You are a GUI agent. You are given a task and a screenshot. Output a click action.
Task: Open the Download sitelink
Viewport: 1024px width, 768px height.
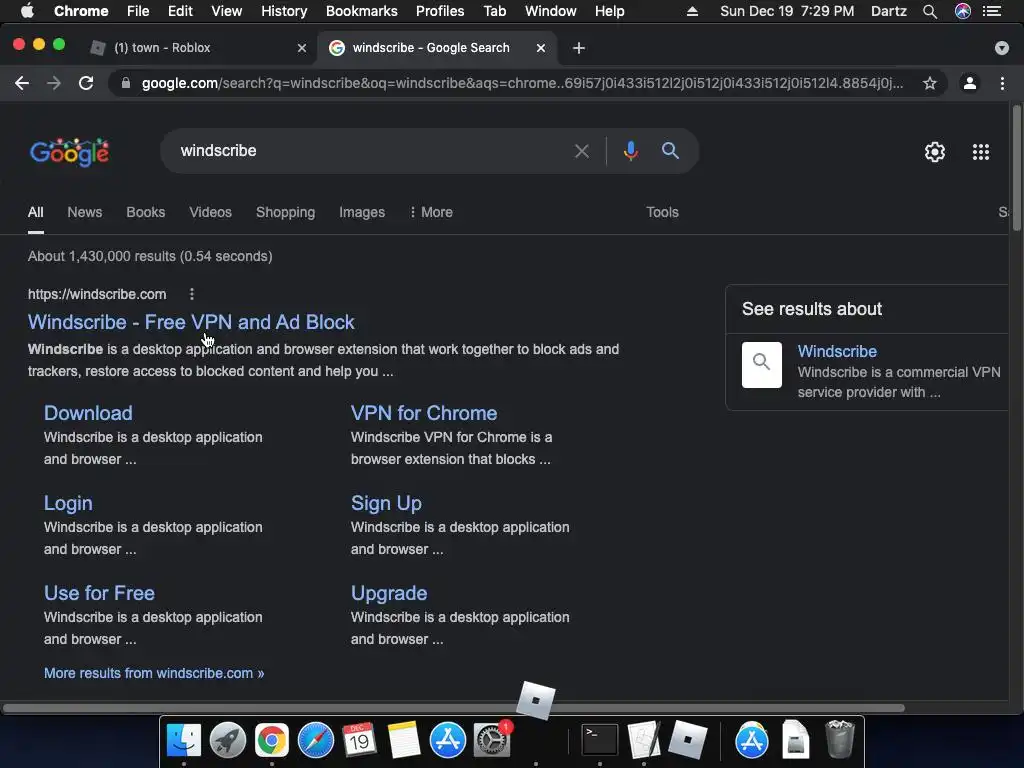pyautogui.click(x=88, y=413)
